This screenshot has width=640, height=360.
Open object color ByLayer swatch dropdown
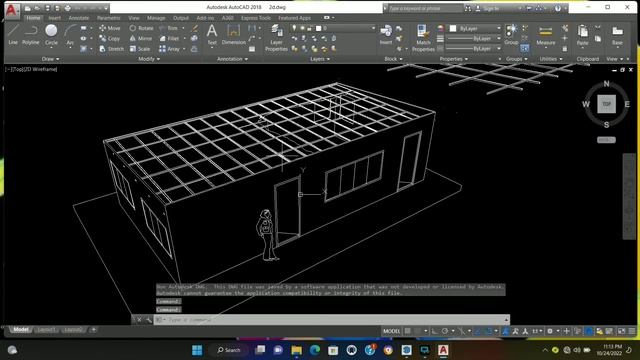coord(476,28)
